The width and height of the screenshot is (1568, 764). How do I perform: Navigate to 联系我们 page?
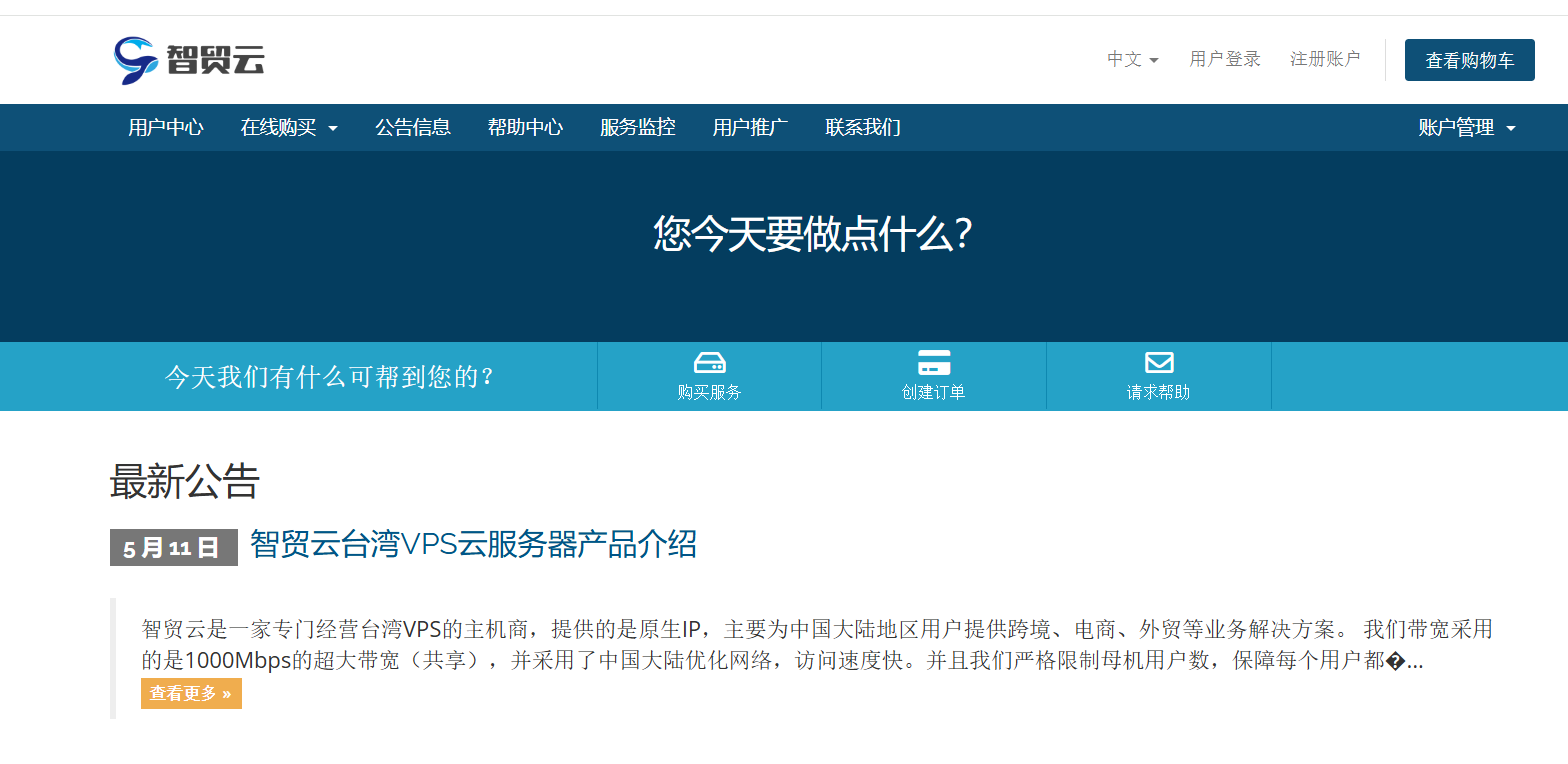[863, 127]
